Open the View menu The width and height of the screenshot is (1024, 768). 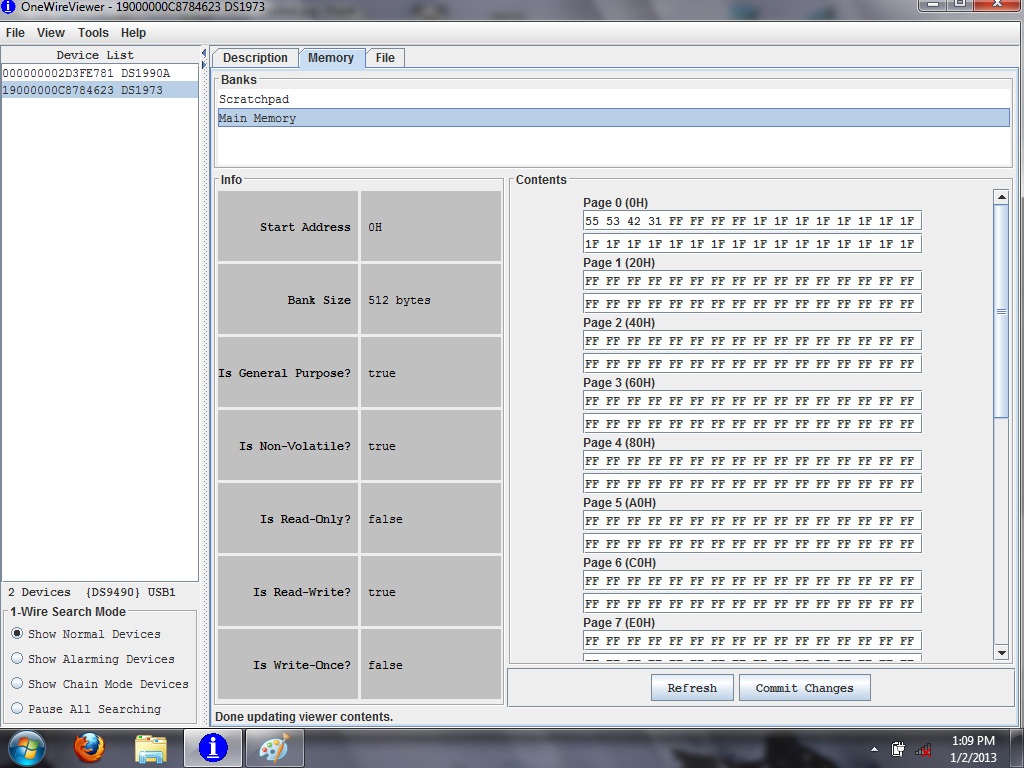point(50,33)
